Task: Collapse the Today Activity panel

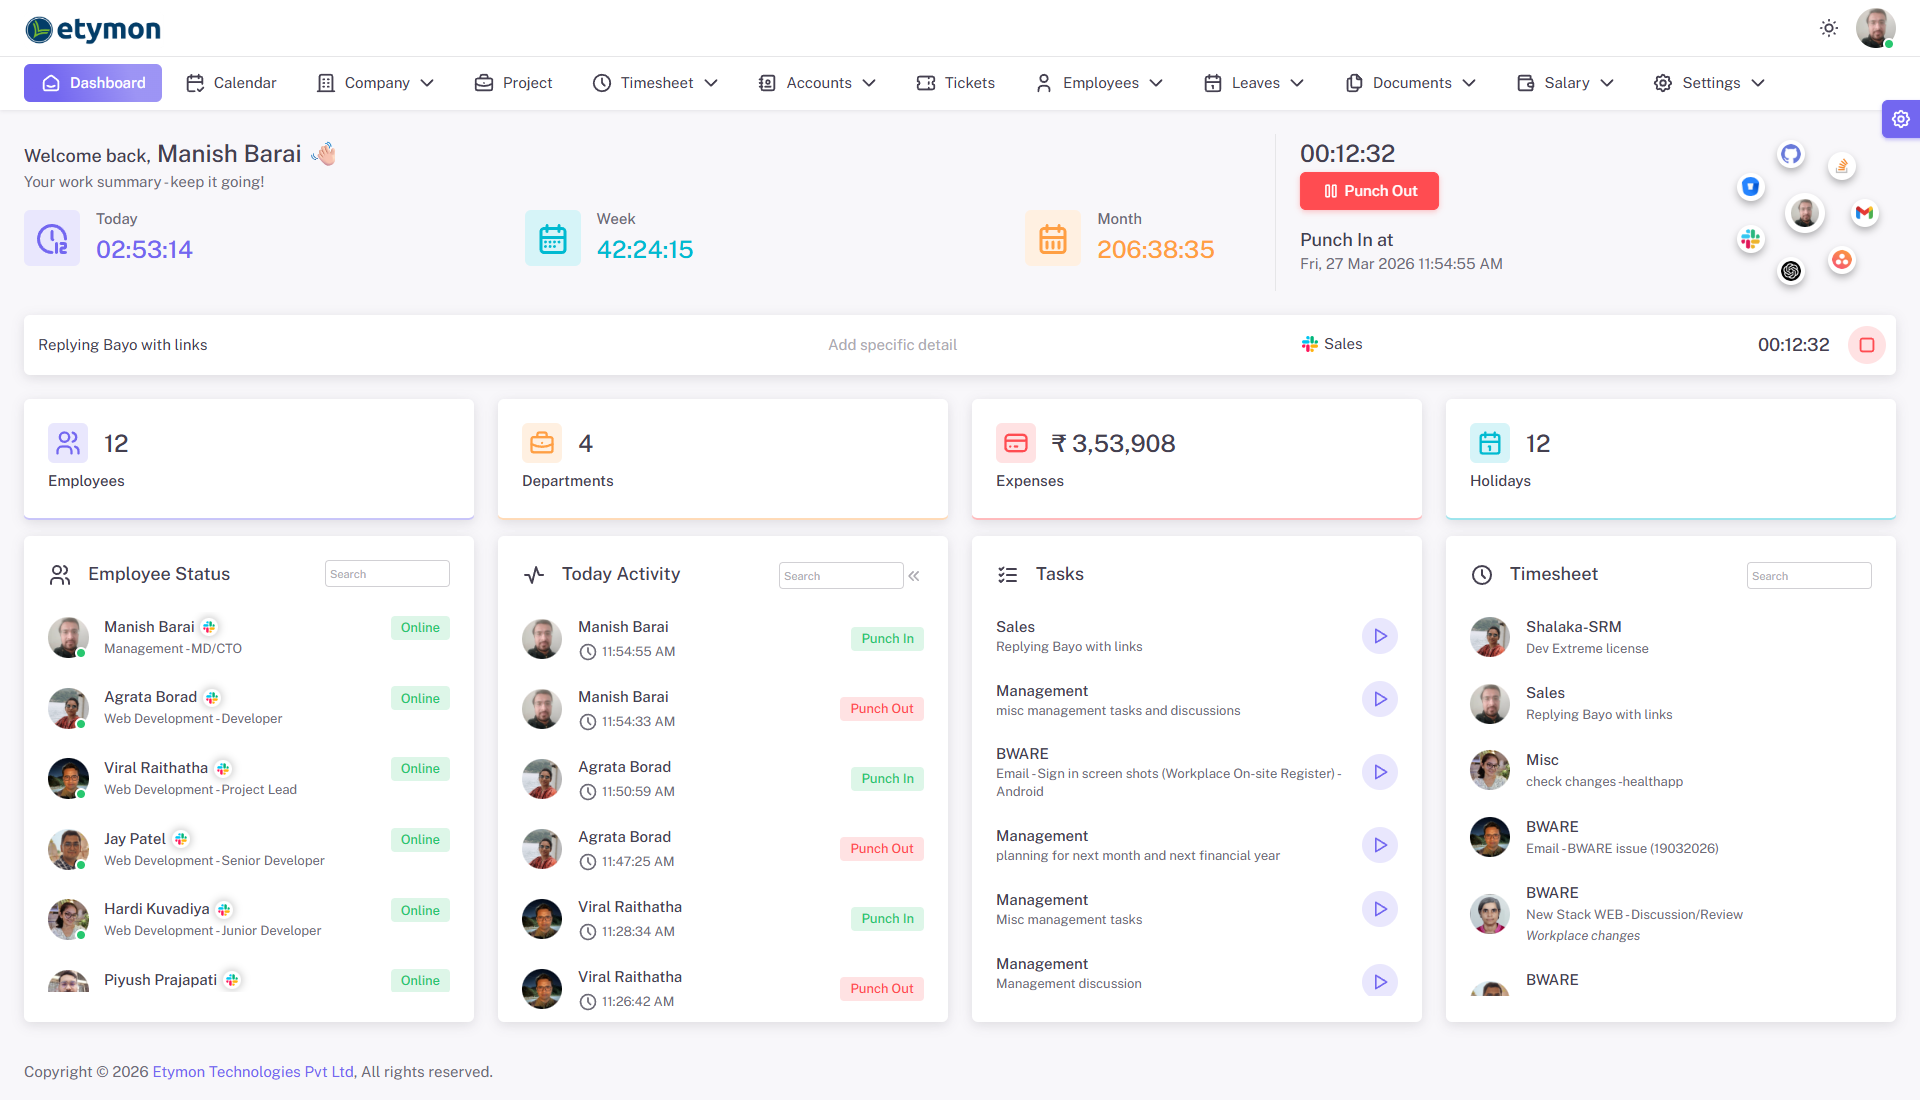Action: tap(913, 575)
